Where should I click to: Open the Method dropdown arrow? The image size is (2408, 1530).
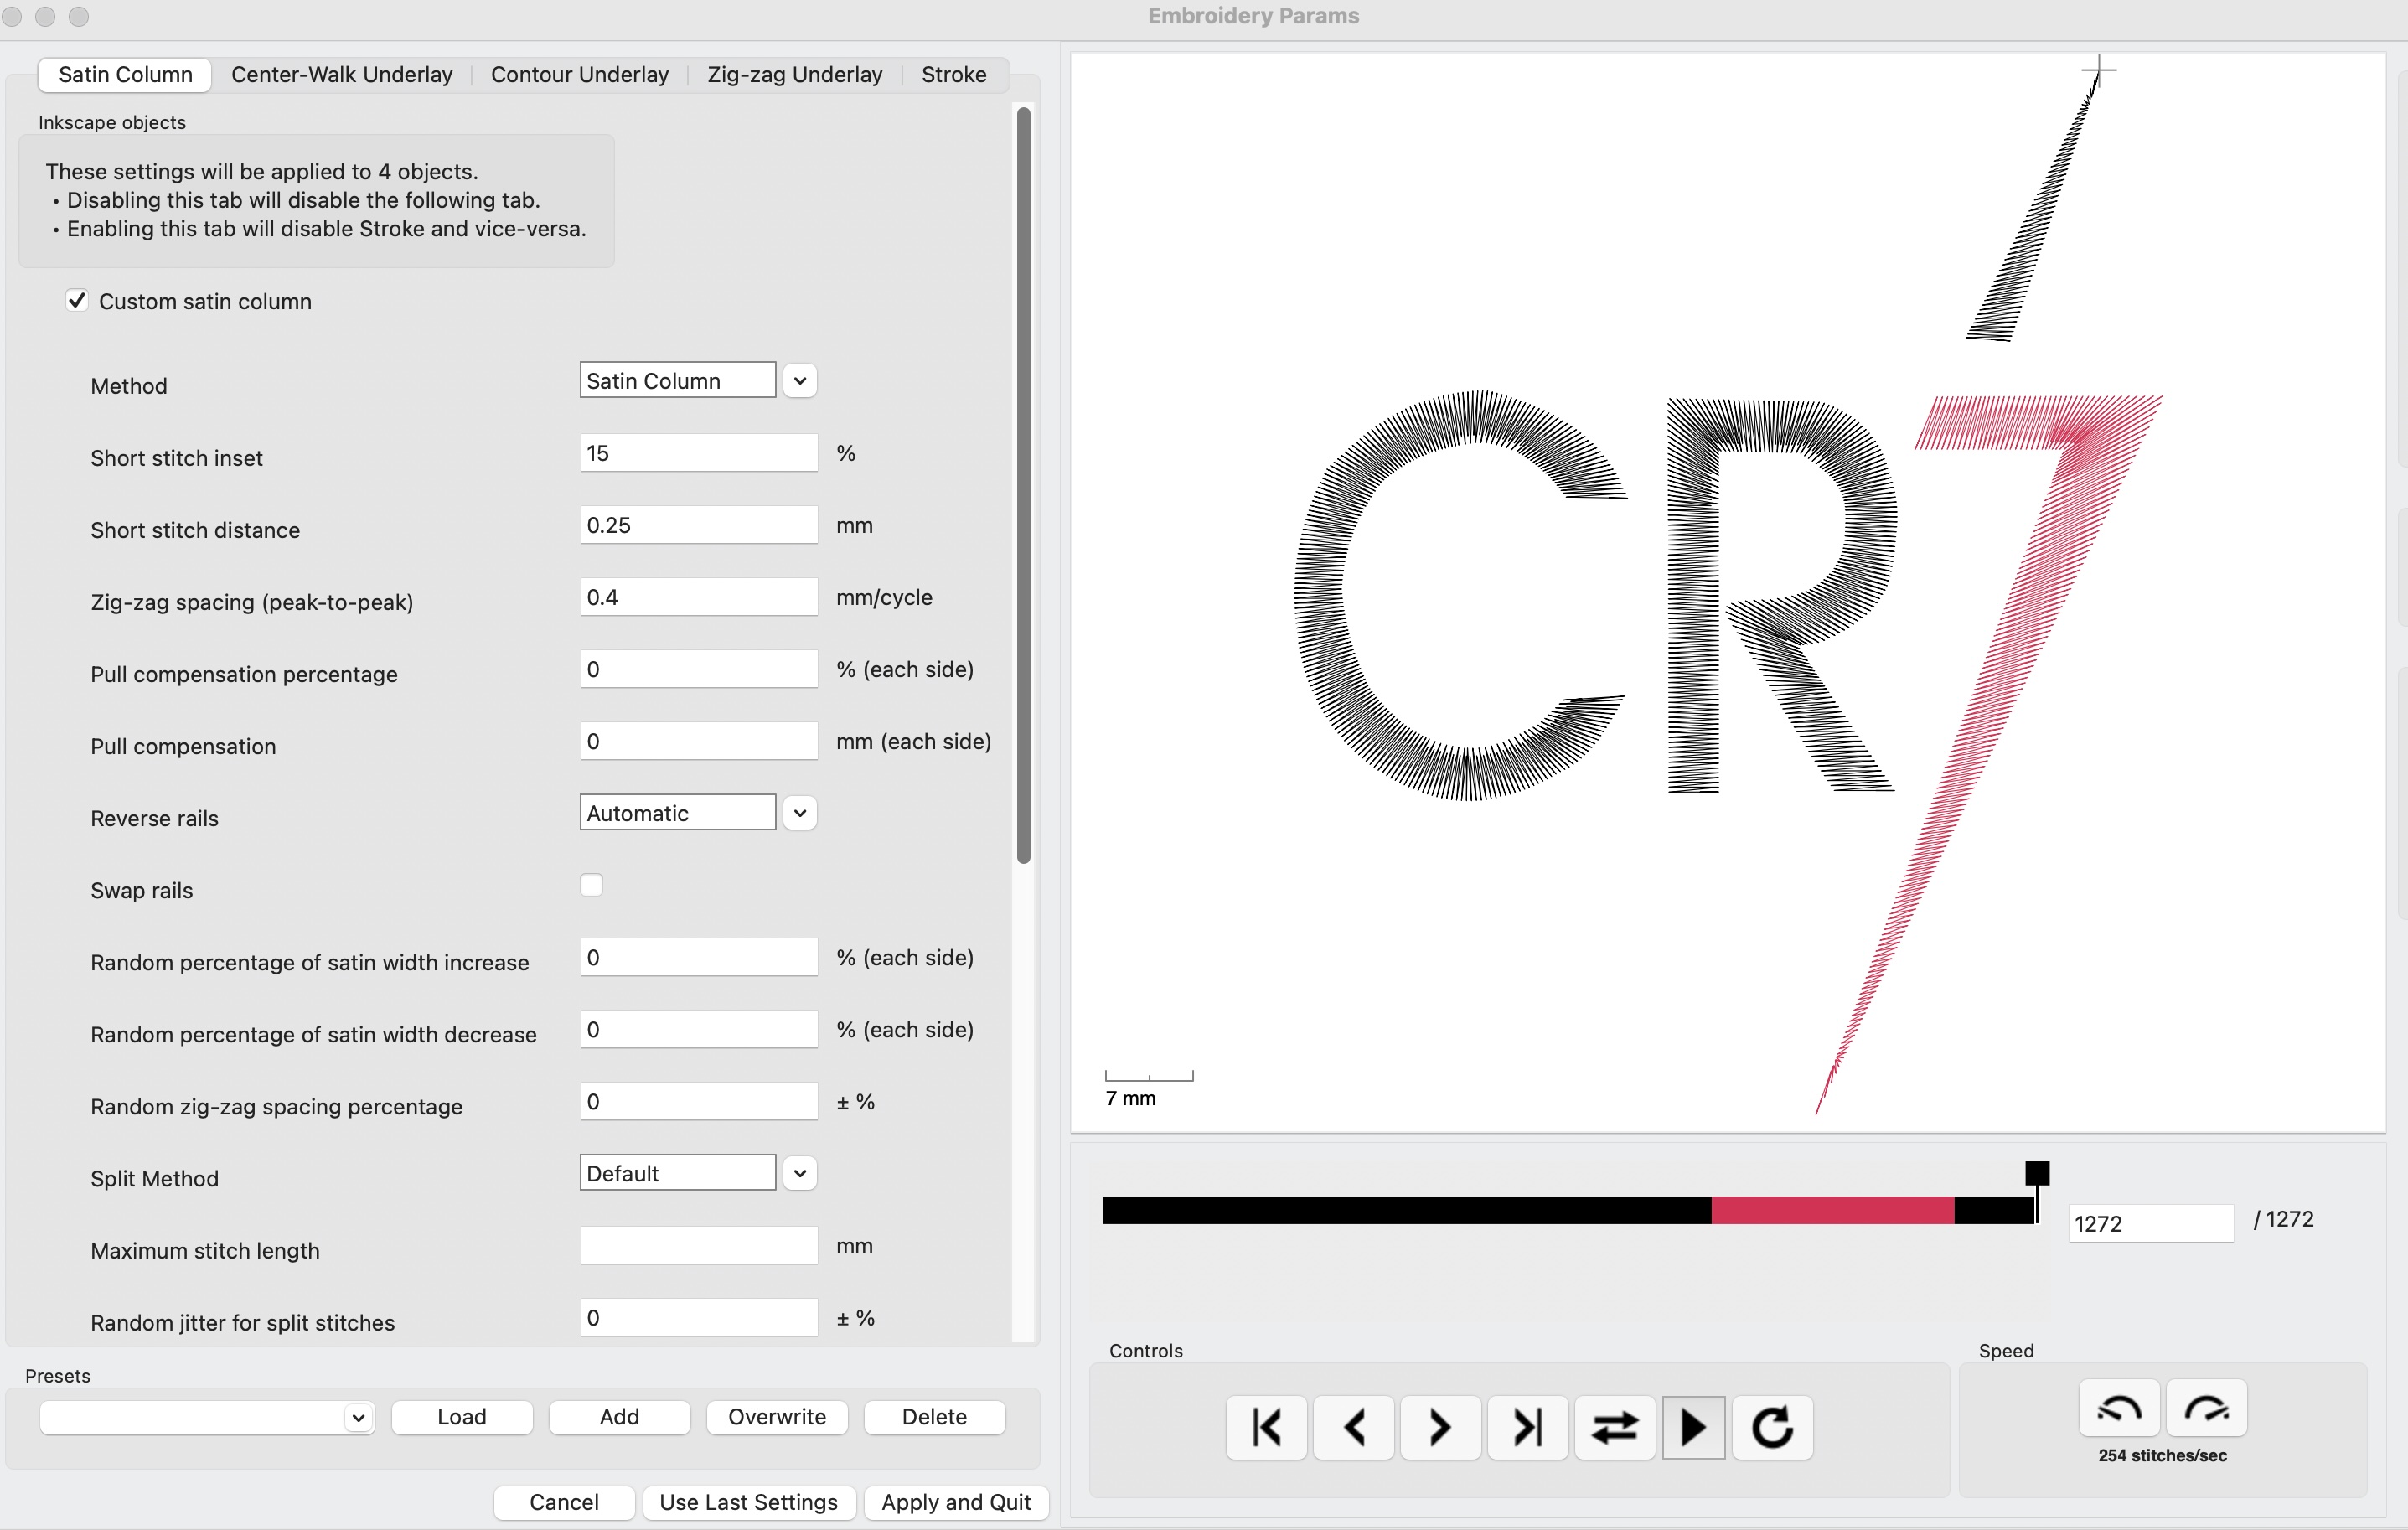799,381
